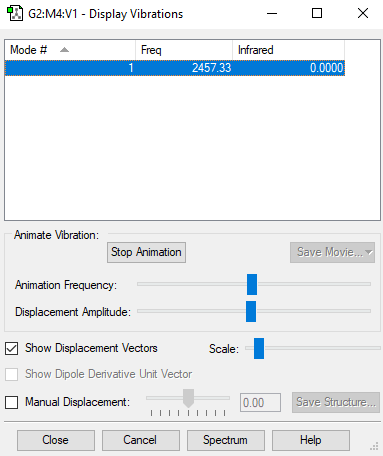Viewport: 383px width, 456px height.
Task: Click the Displacement Amplitude slider handle
Action: tap(251, 311)
